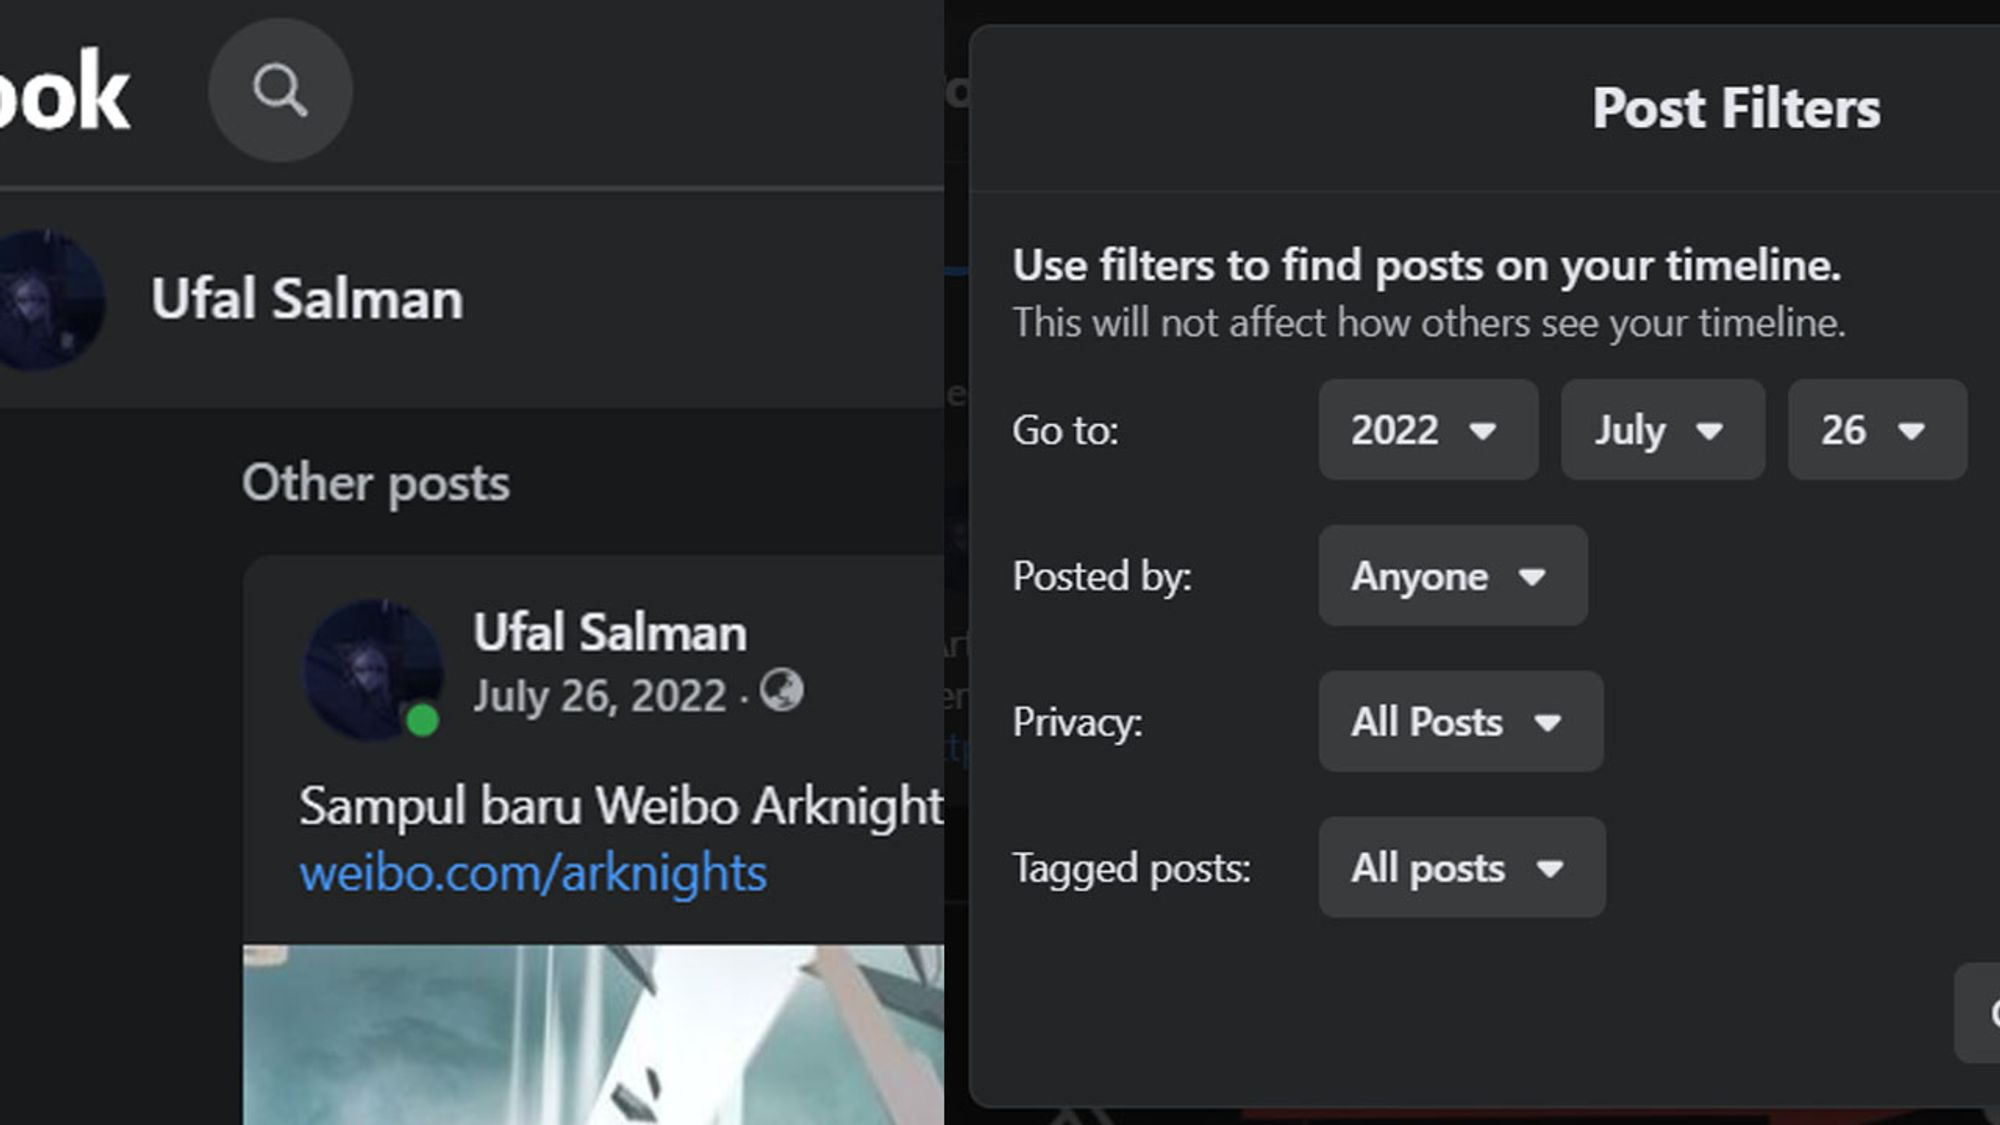
Task: Open the day 26 dropdown
Action: 1877,430
